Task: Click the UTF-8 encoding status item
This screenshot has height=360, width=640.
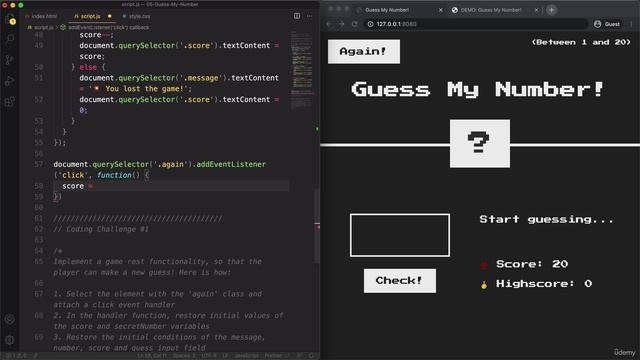Action: [209, 356]
